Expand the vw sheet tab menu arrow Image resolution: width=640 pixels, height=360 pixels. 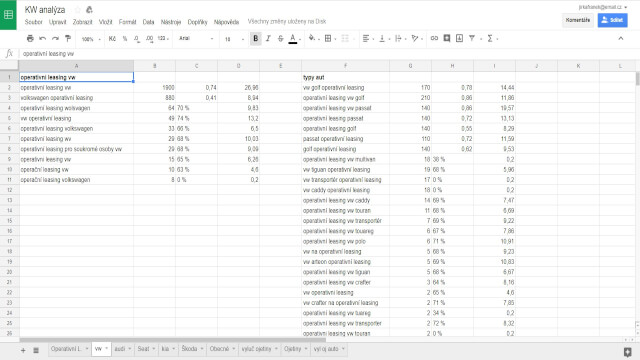click(x=107, y=349)
